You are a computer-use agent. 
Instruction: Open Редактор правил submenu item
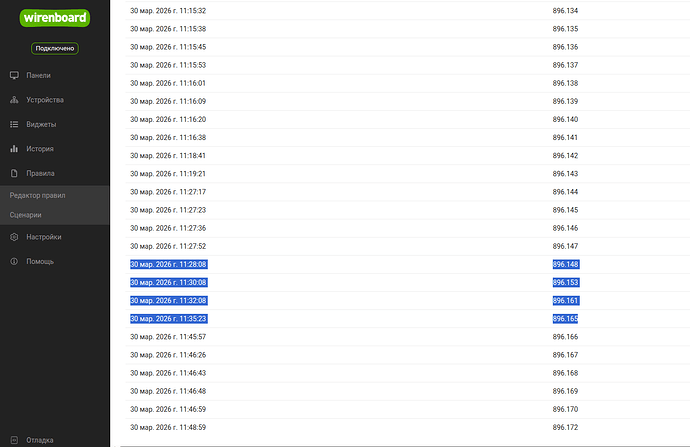38,195
